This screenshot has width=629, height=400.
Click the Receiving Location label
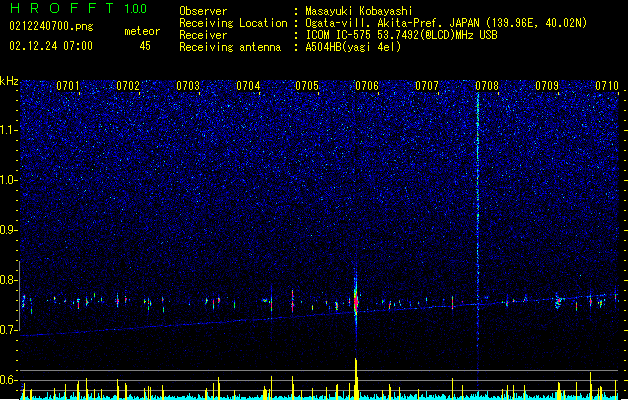[233, 23]
